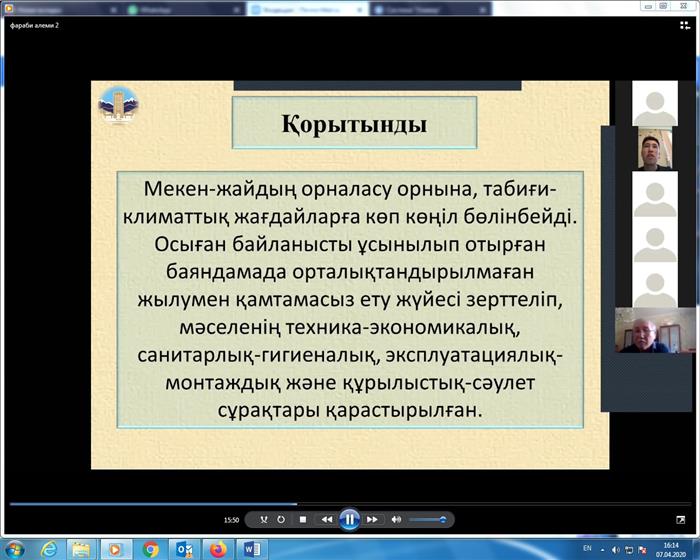Stop the video playback
Viewport: 700px width, 560px height.
pos(303,520)
